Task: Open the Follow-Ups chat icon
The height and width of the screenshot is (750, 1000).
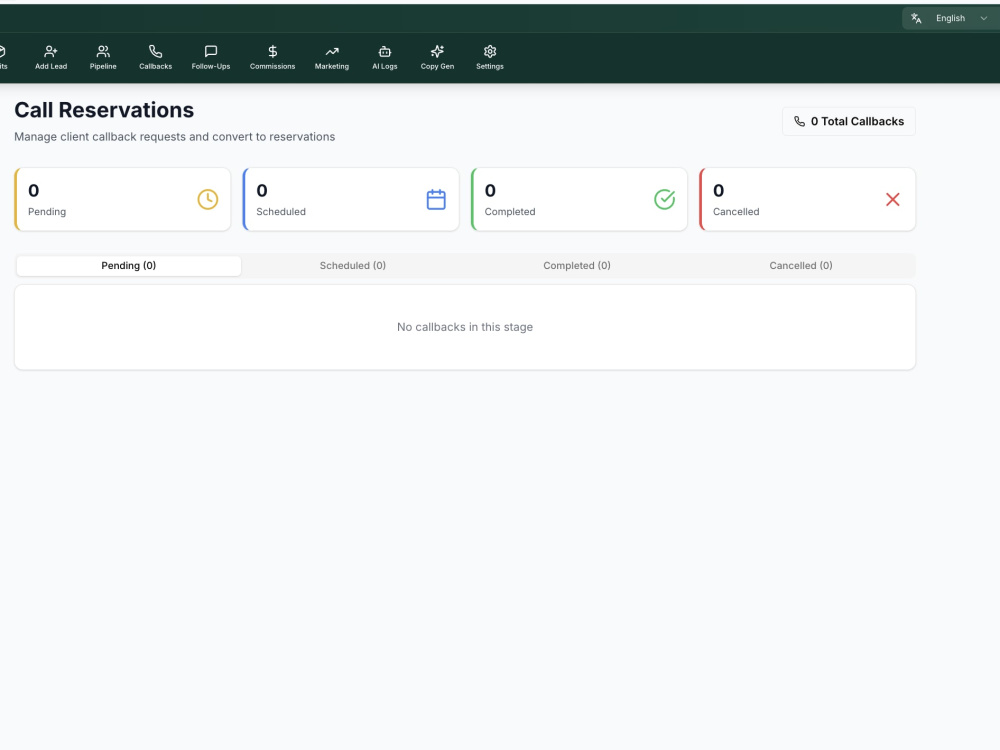Action: pos(210,52)
